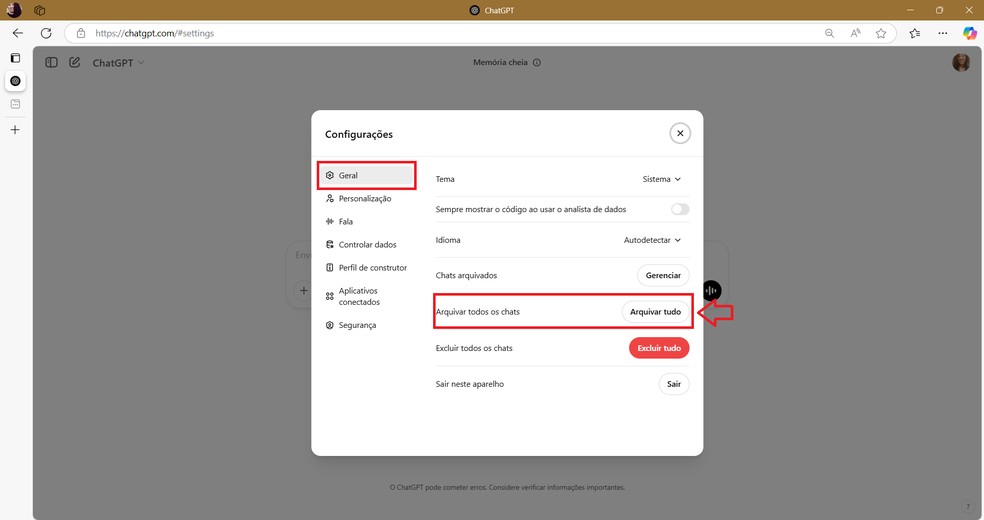This screenshot has width=984, height=520.
Task: Click the 'Chats arquivados' label
Action: coord(466,275)
